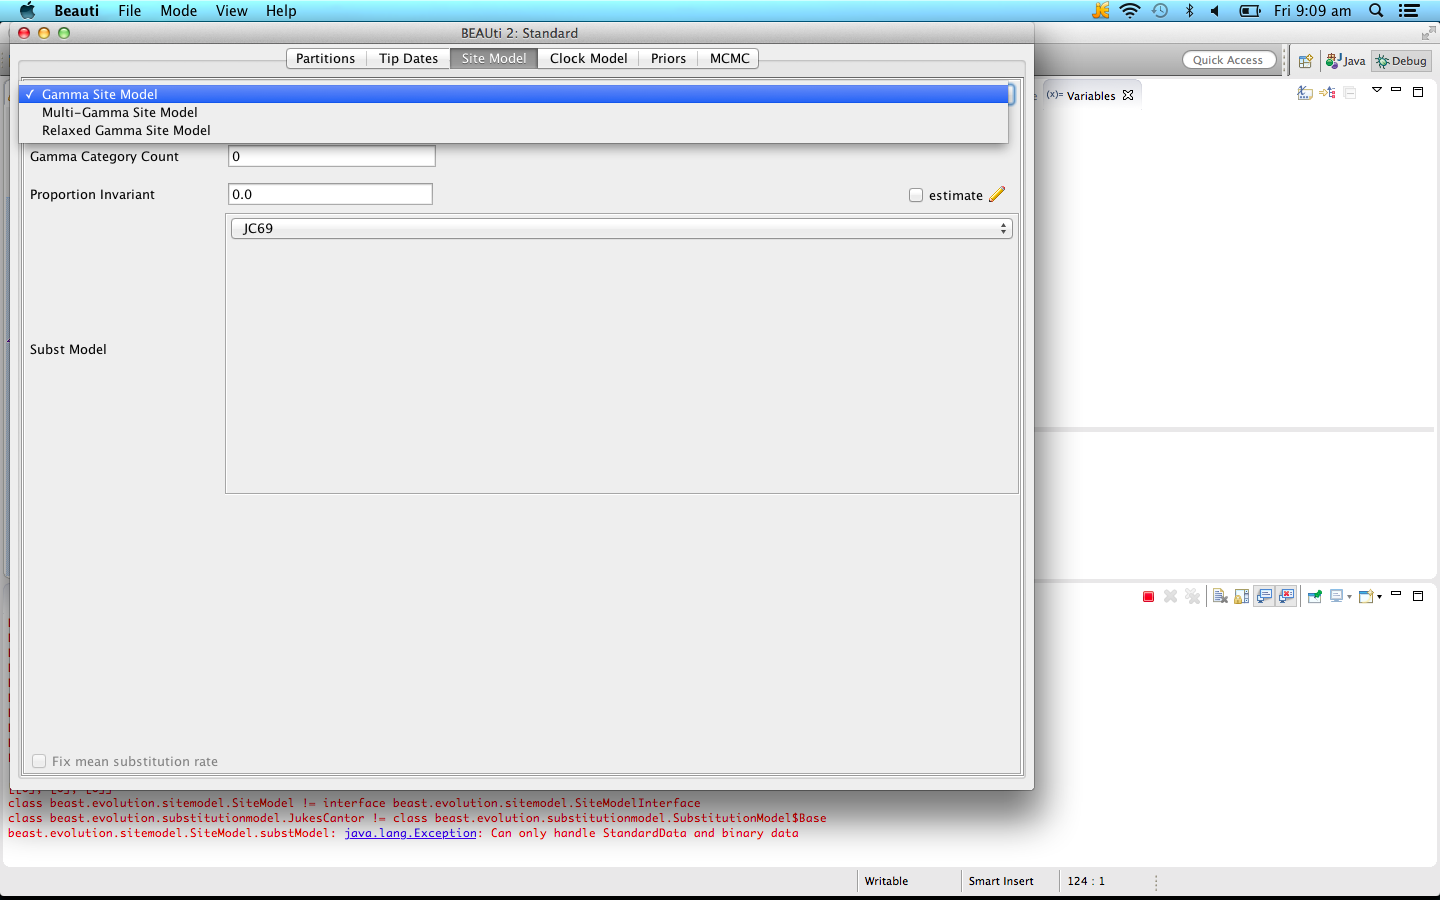The width and height of the screenshot is (1440, 900).
Task: Open the Tip Dates tab
Action: pos(408,59)
